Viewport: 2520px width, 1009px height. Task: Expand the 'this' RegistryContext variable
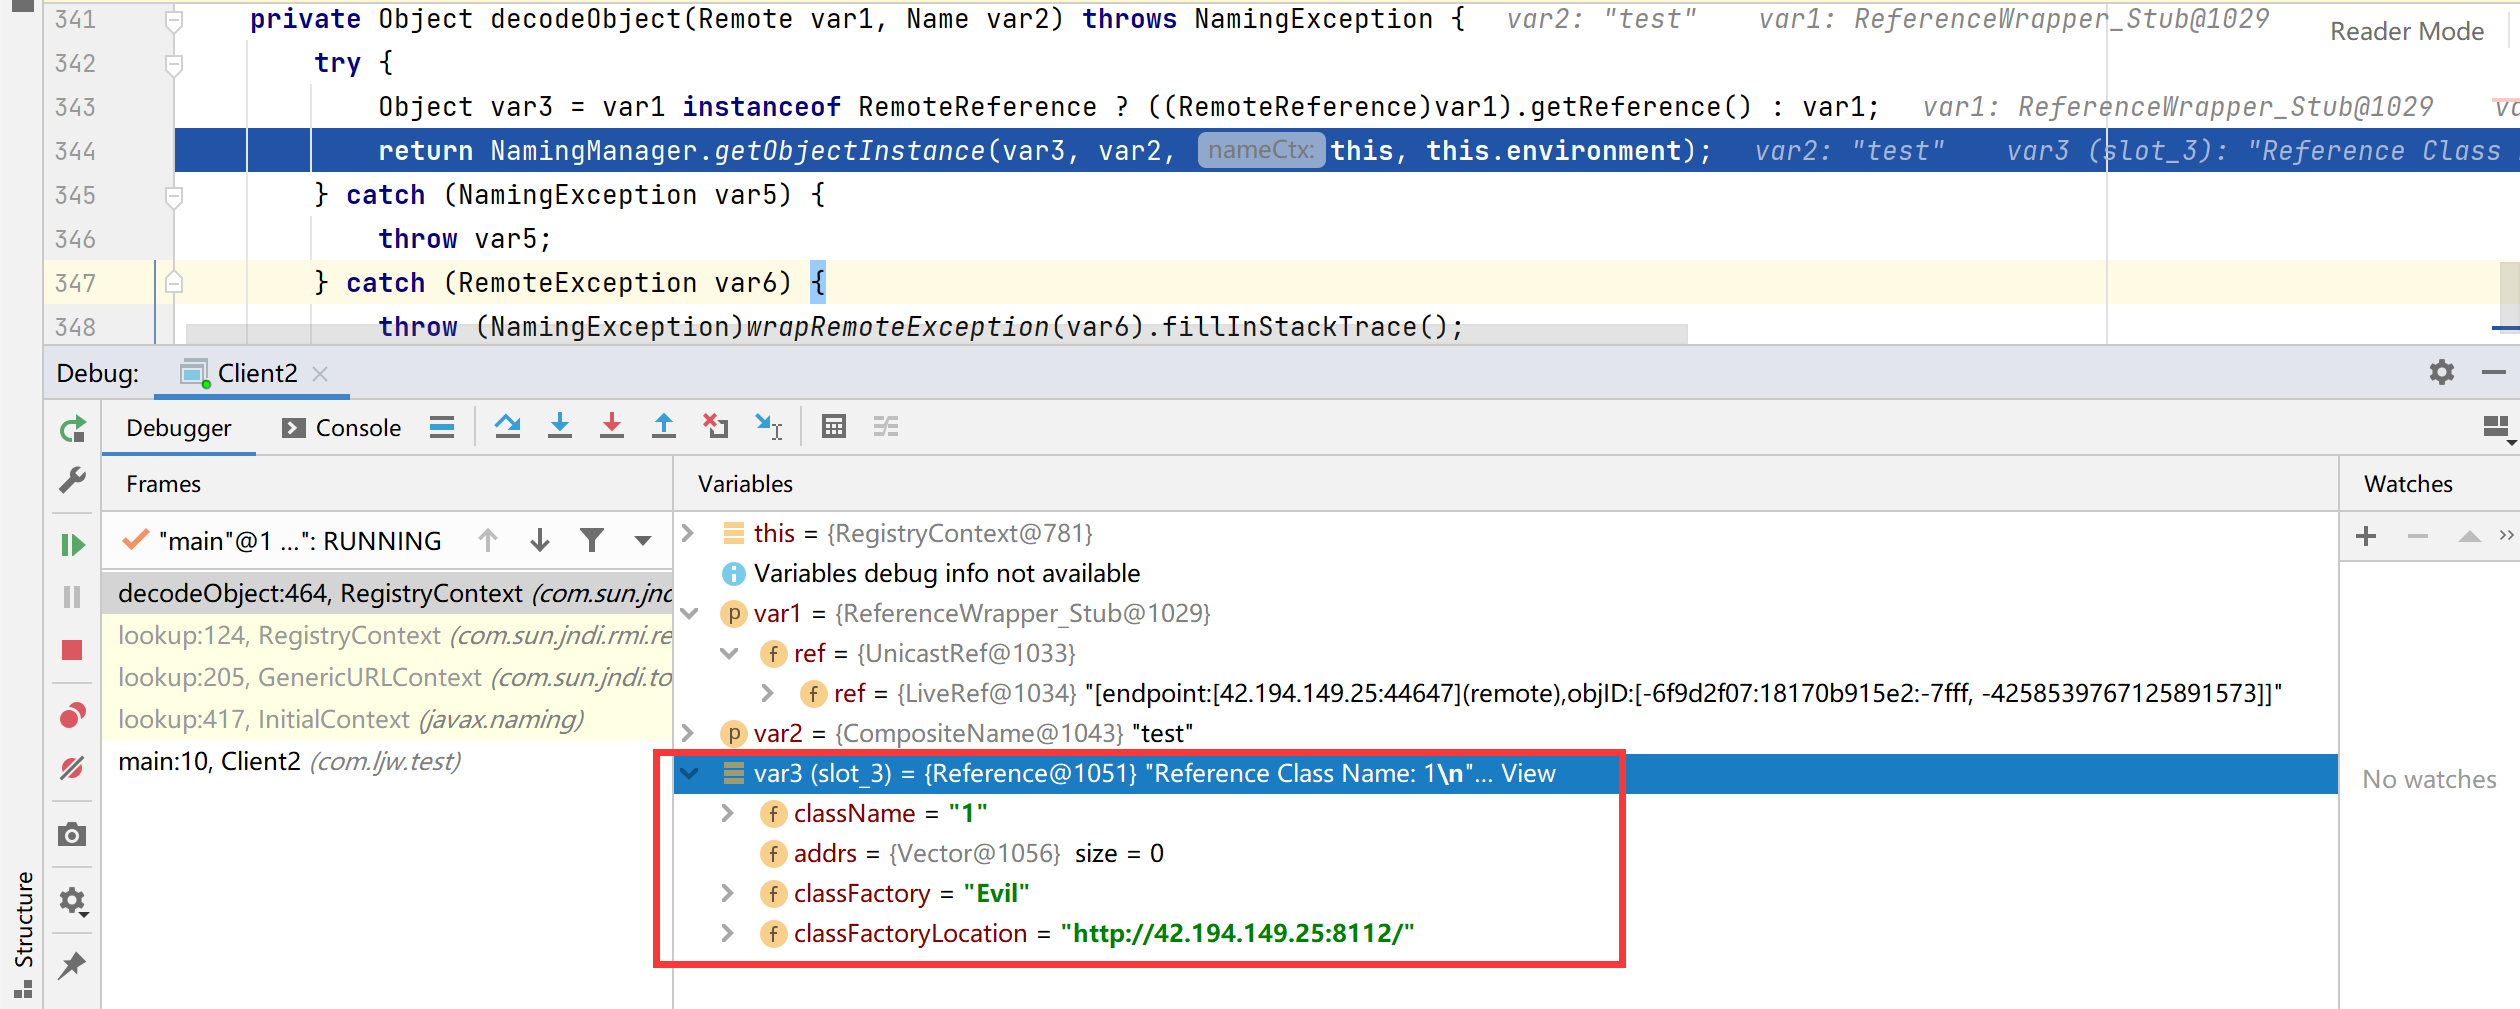[x=688, y=533]
